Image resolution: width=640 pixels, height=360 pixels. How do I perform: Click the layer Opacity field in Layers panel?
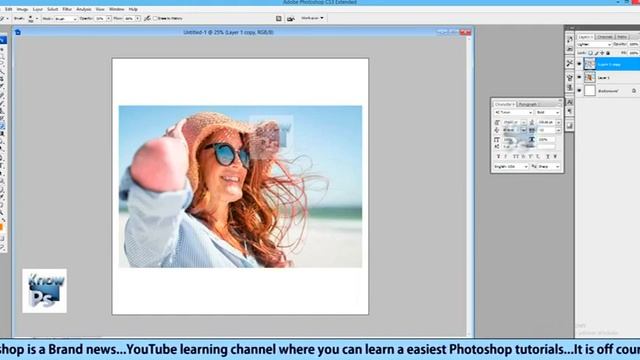[634, 44]
